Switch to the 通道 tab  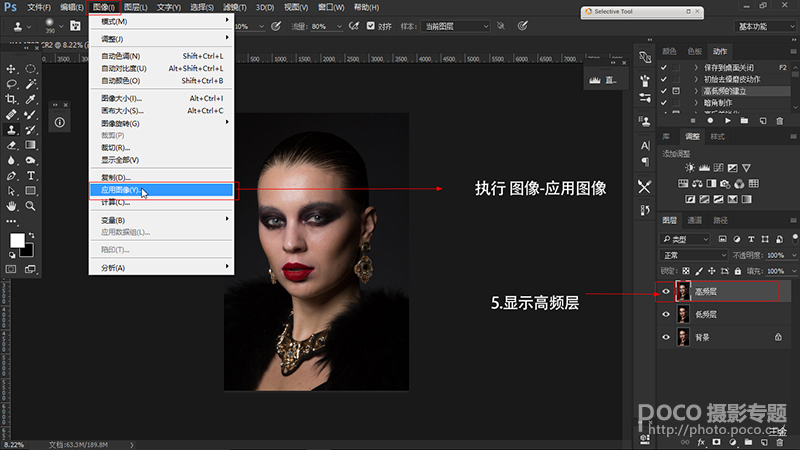695,220
